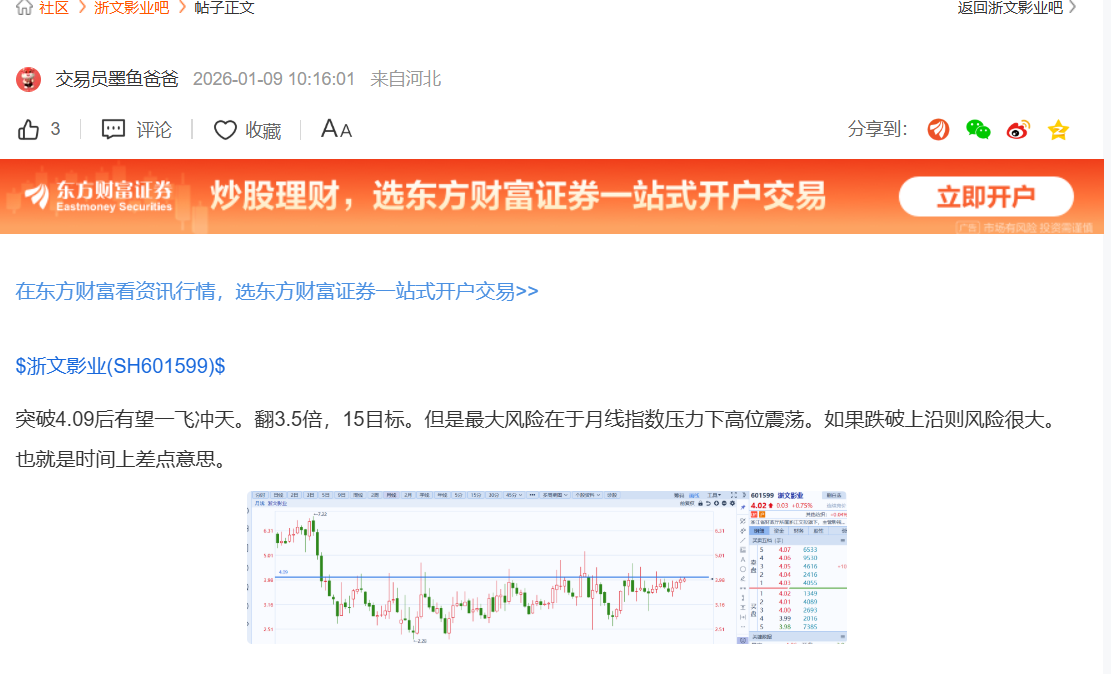Click the 立即开户 button in banner
This screenshot has height=674, width=1111.
(x=986, y=196)
